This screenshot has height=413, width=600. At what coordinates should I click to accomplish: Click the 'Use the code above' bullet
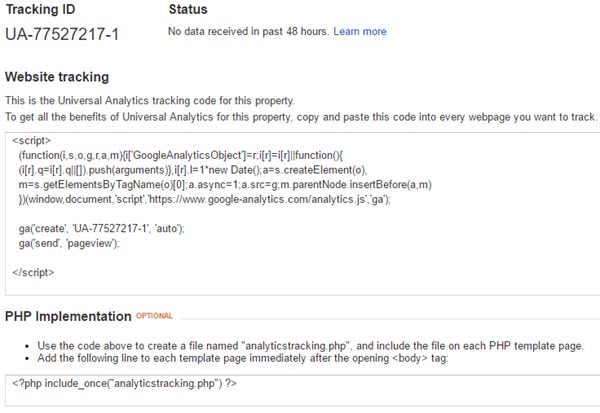(x=310, y=346)
